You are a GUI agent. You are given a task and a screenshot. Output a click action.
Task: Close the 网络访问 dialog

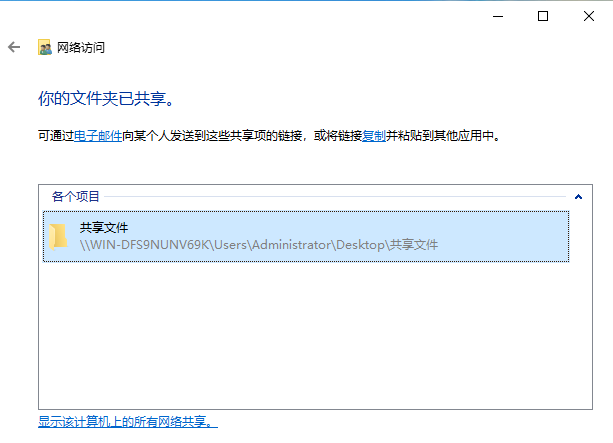pyautogui.click(x=587, y=16)
